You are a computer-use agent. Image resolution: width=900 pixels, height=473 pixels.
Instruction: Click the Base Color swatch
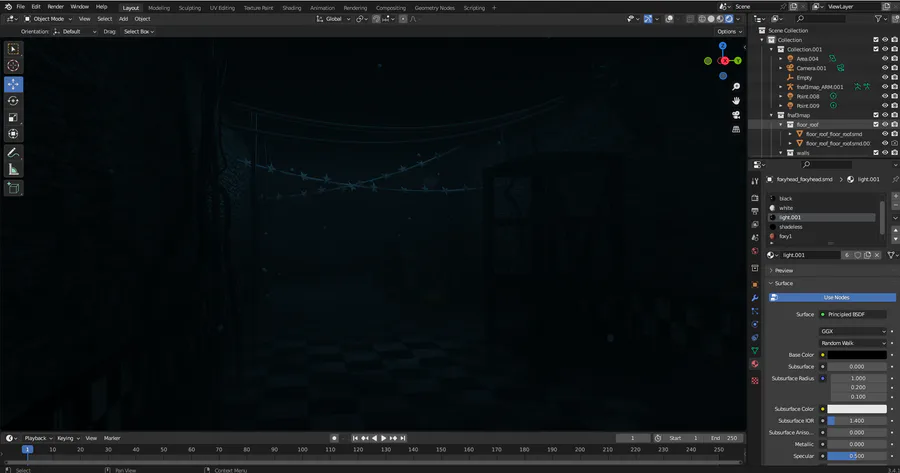pyautogui.click(x=857, y=355)
